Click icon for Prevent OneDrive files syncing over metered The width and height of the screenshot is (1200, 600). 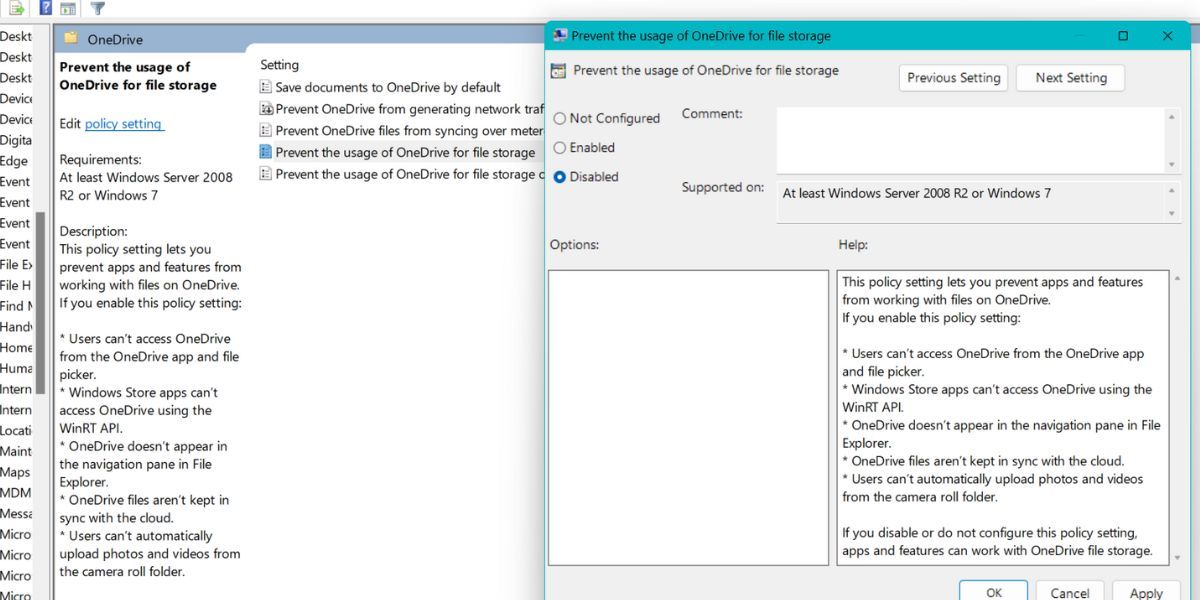pos(266,130)
